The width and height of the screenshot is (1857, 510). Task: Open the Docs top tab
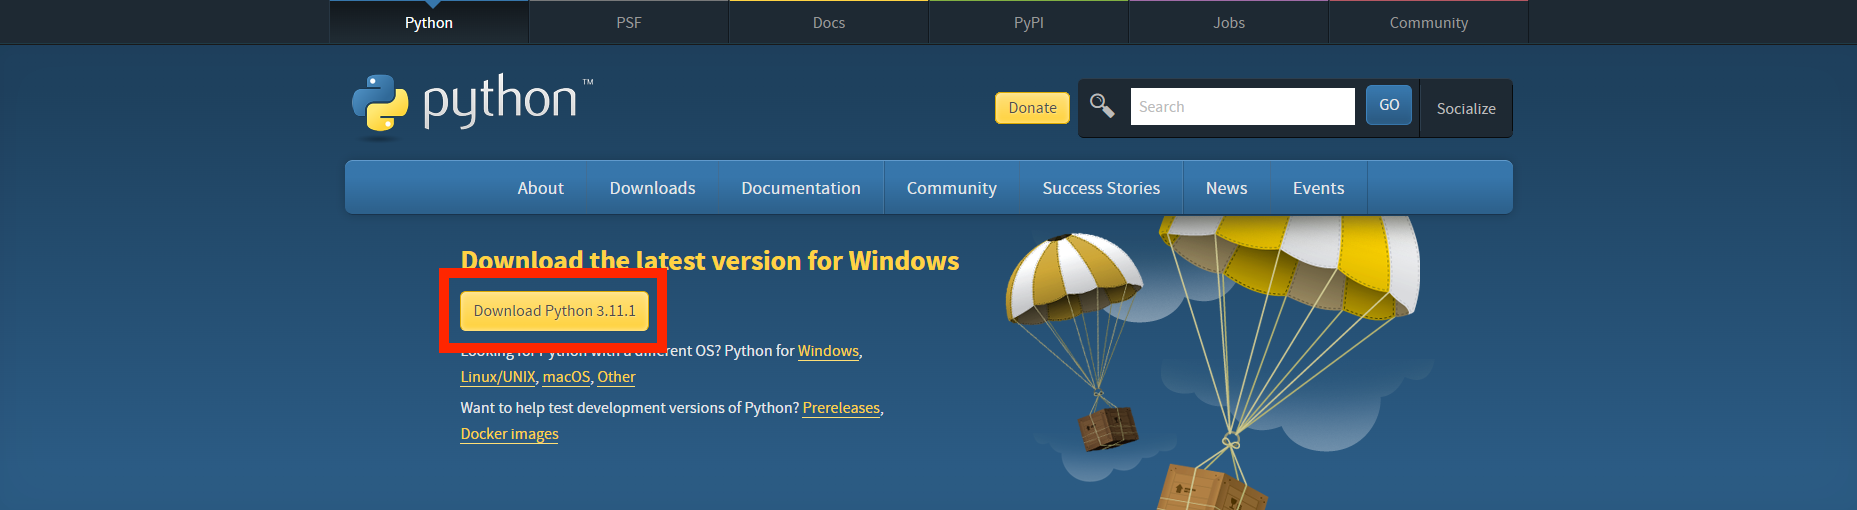829,22
